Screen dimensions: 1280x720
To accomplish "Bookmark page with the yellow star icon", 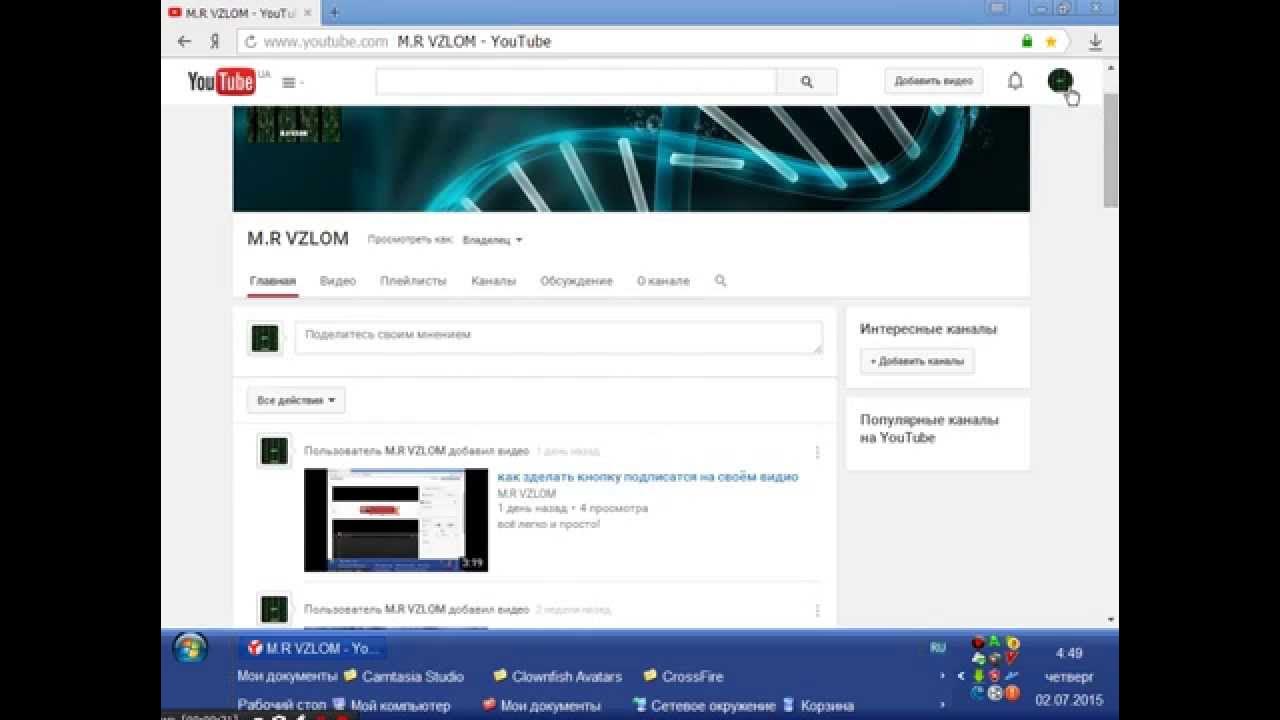I will pyautogui.click(x=1051, y=41).
